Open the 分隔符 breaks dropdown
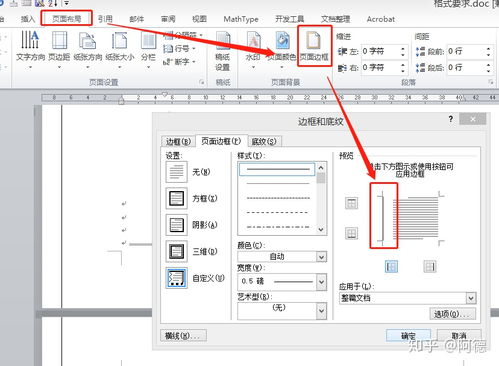The width and height of the screenshot is (499, 366). [183, 35]
